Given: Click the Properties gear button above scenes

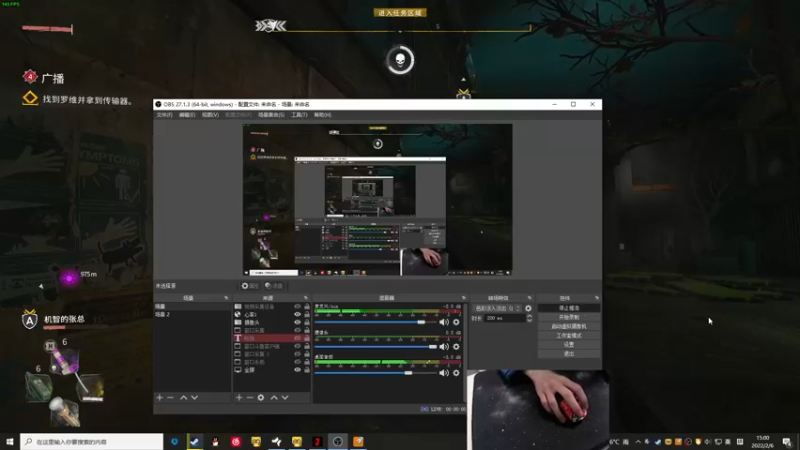Looking at the screenshot, I should [x=250, y=286].
